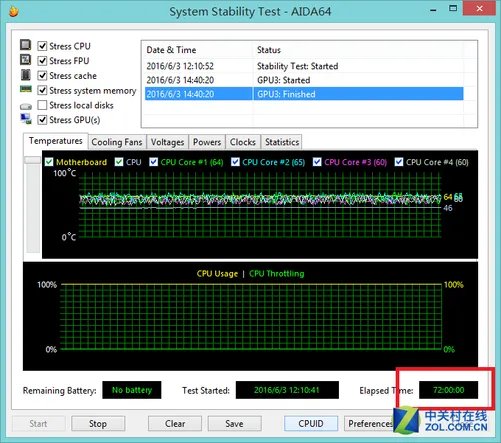501x443 pixels.
Task: Toggle the Stress GPU(s) checkbox
Action: click(42, 120)
